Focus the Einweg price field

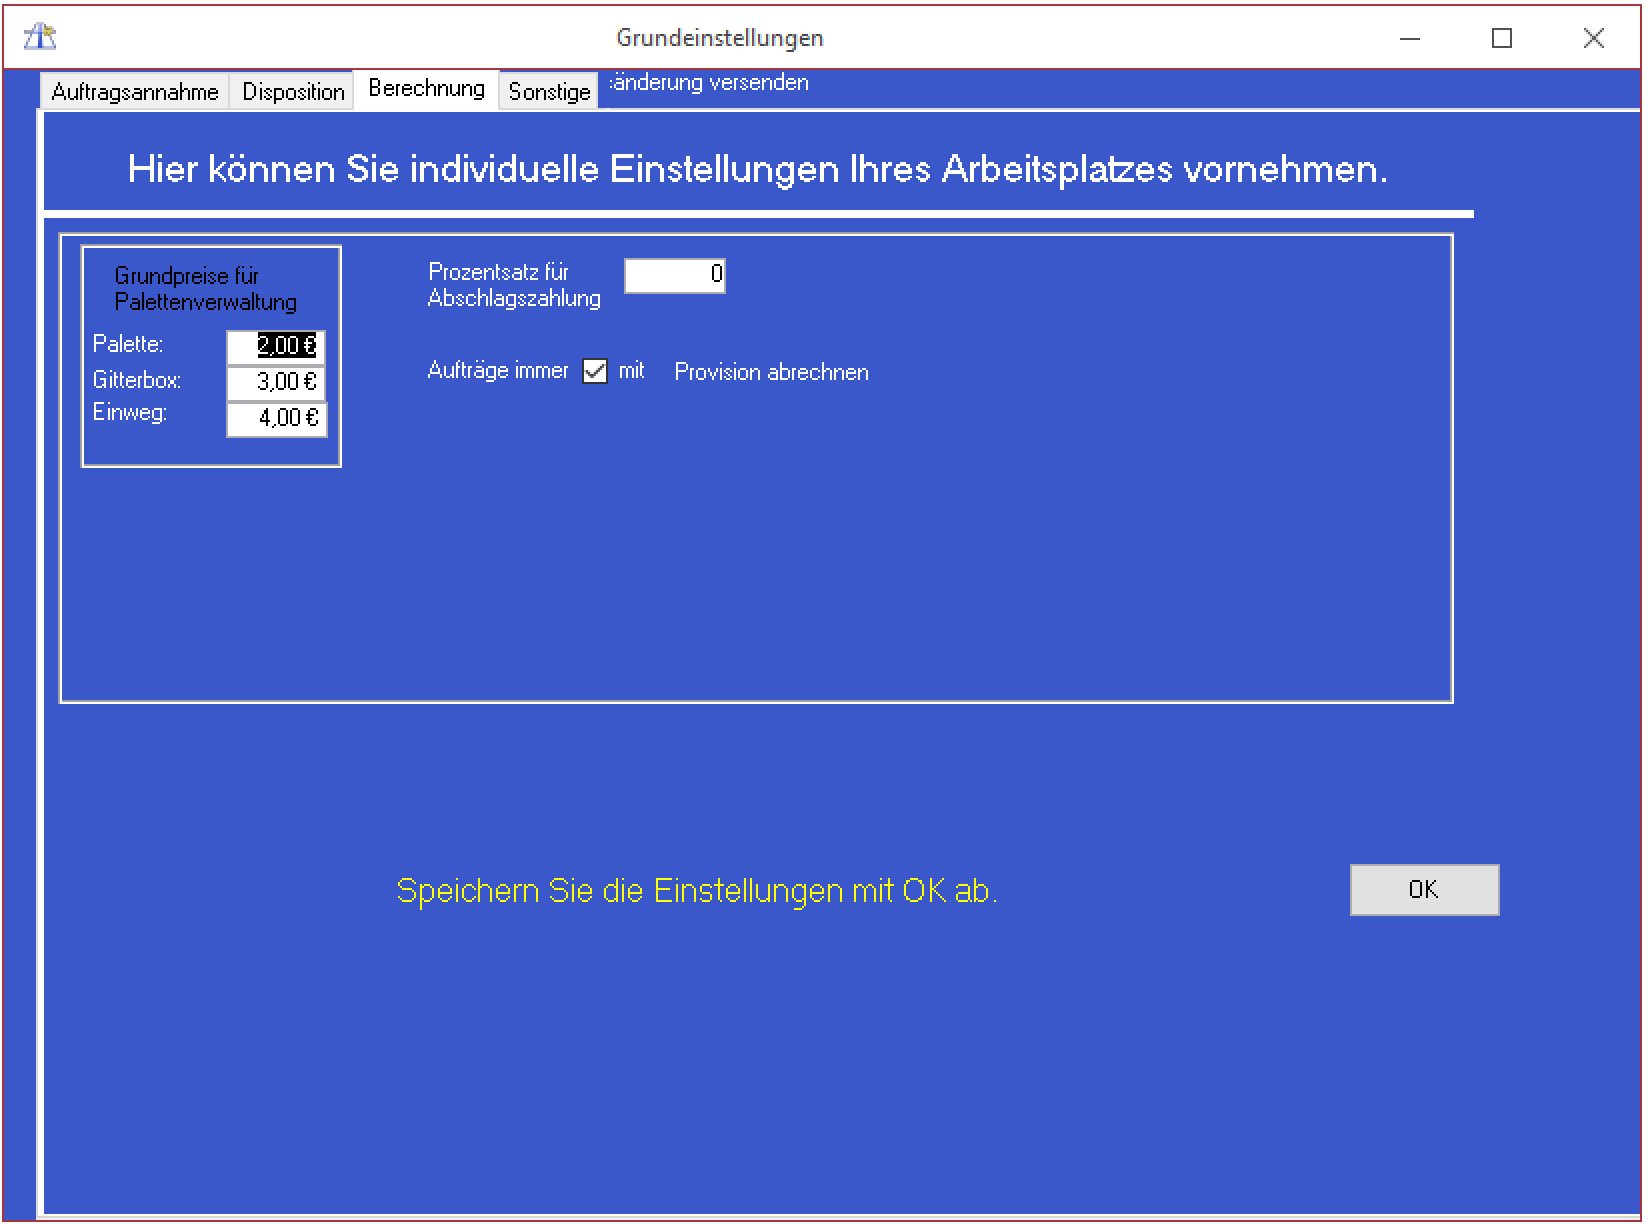[276, 418]
